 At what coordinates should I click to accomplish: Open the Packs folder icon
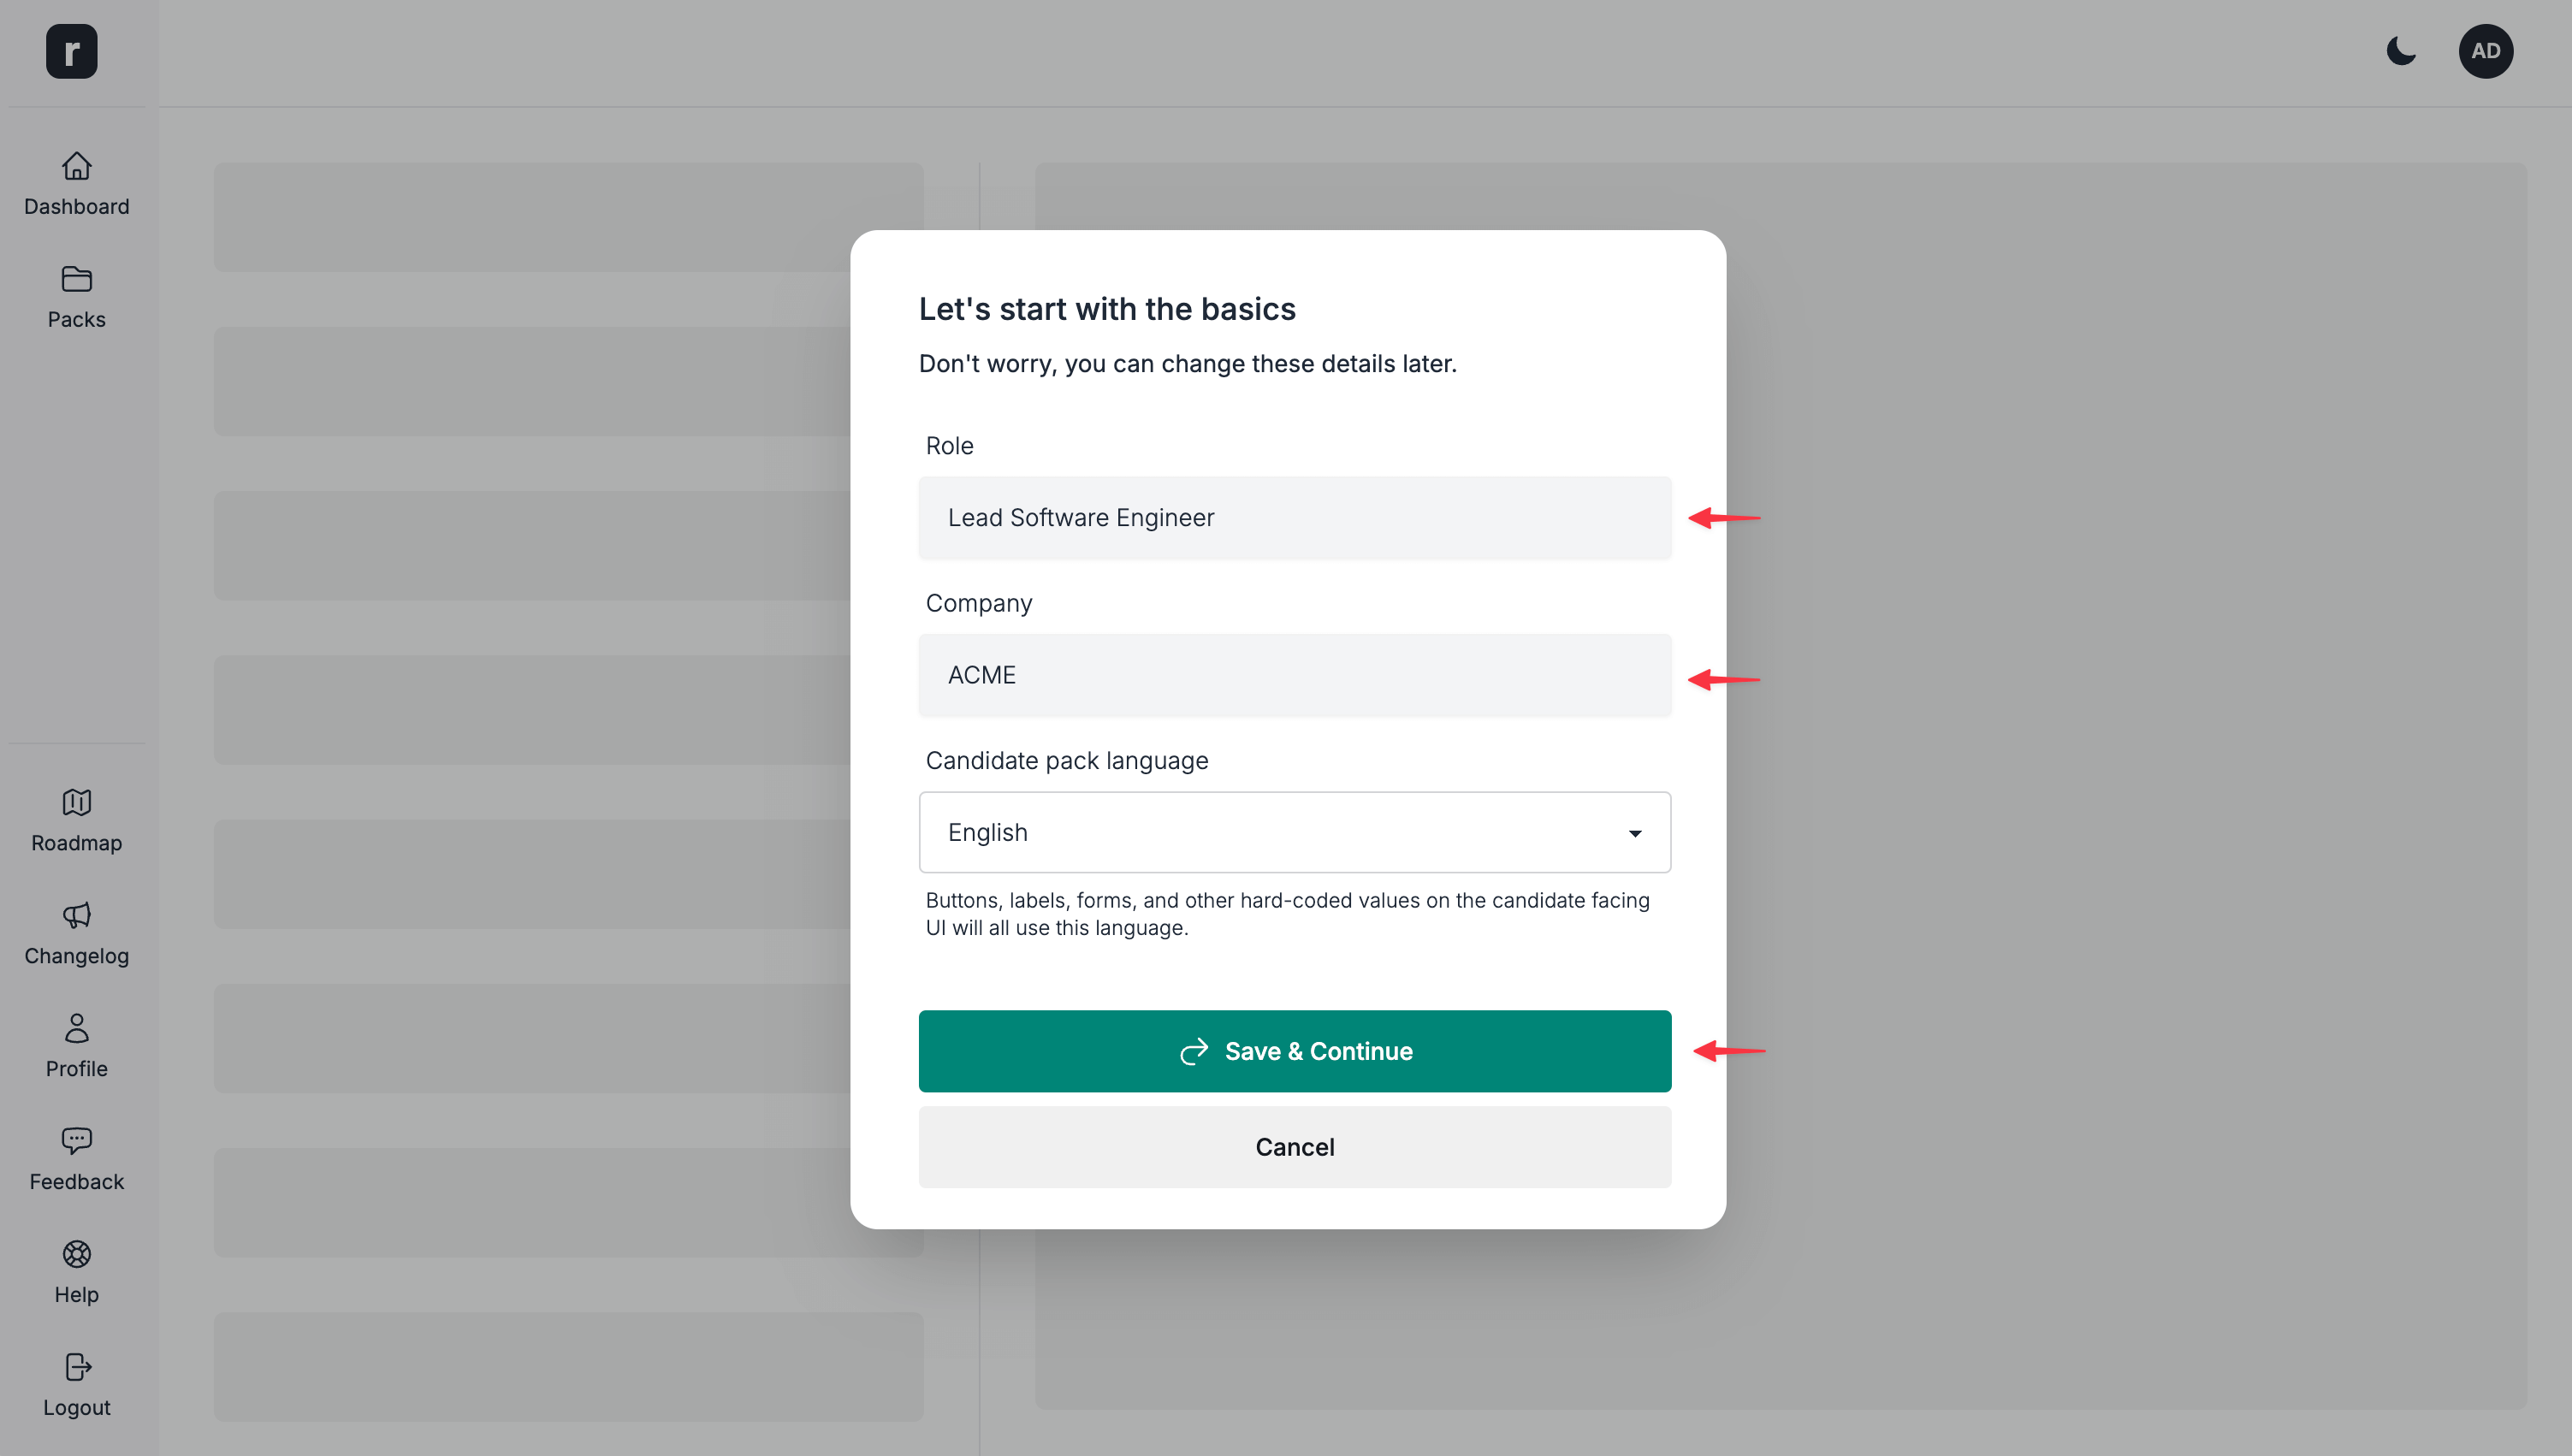point(76,279)
